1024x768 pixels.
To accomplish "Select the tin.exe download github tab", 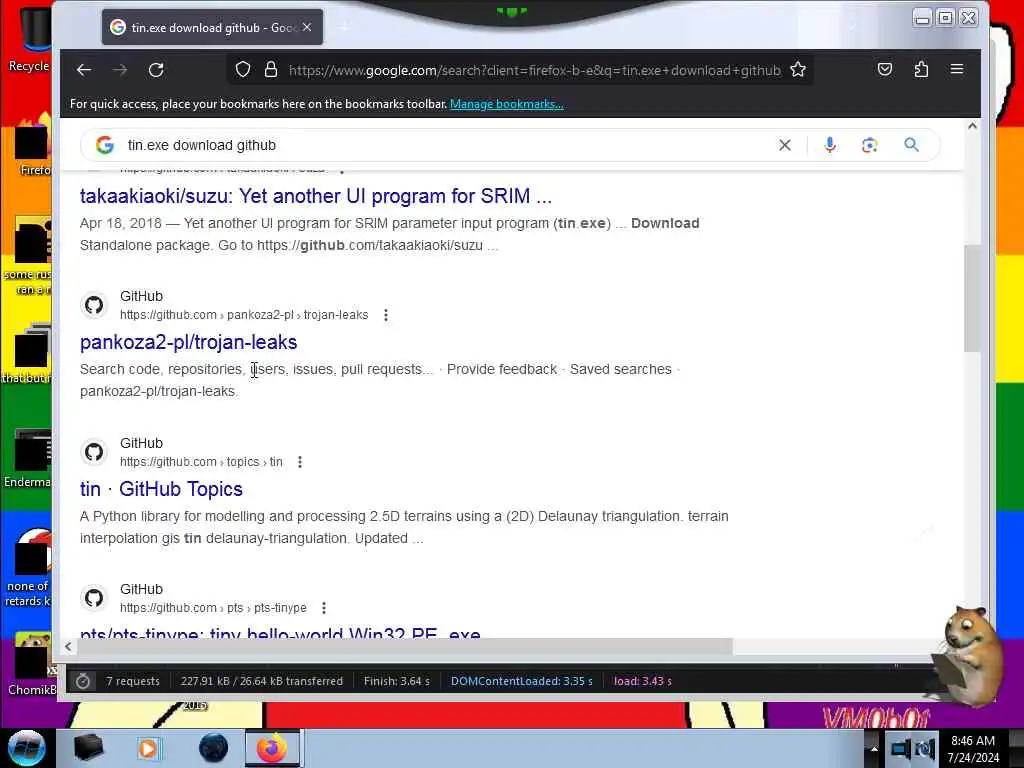I will pos(212,27).
